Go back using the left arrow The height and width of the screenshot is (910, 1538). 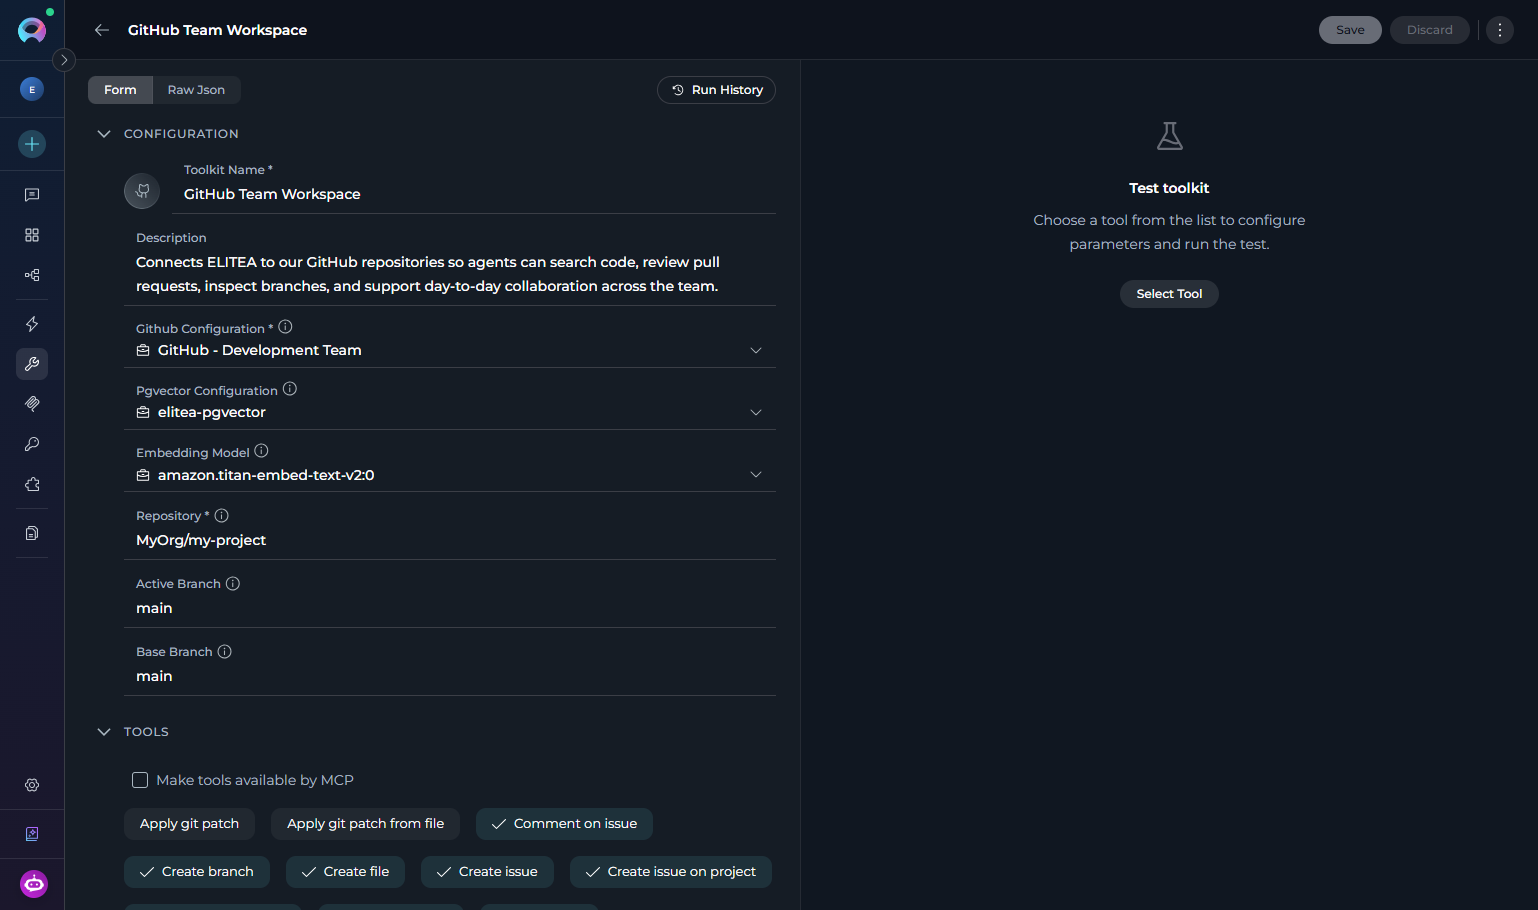point(102,30)
